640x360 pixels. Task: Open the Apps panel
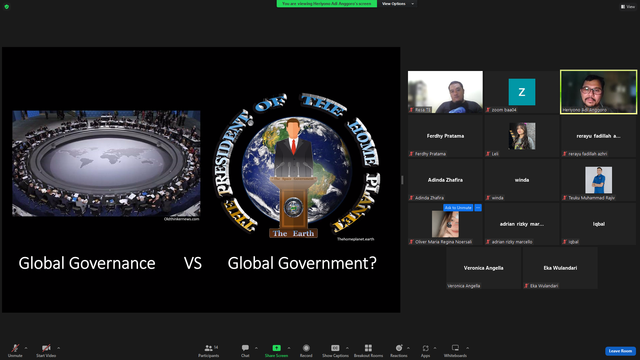425,350
